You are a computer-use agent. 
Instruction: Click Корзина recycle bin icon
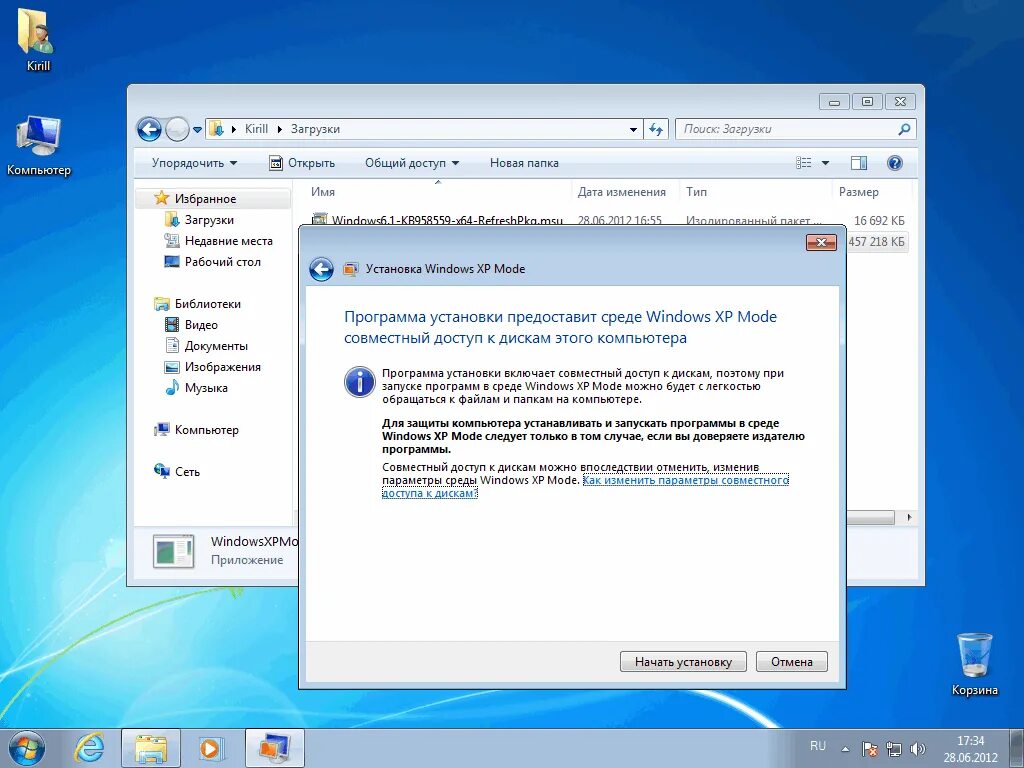(974, 664)
